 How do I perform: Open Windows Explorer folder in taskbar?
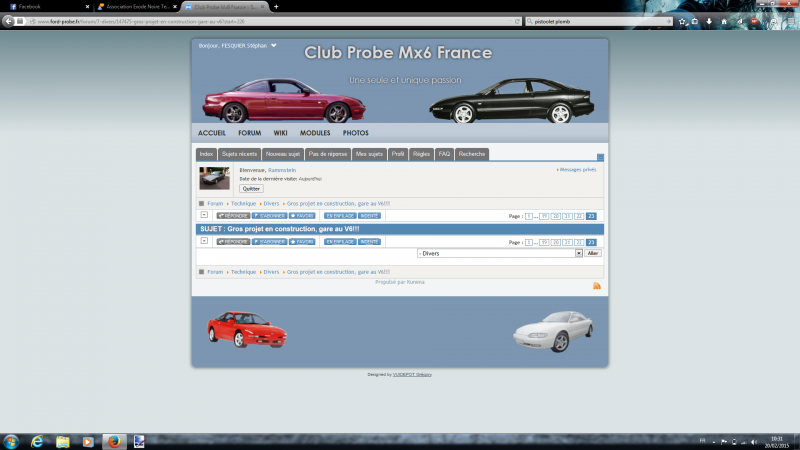pos(63,441)
